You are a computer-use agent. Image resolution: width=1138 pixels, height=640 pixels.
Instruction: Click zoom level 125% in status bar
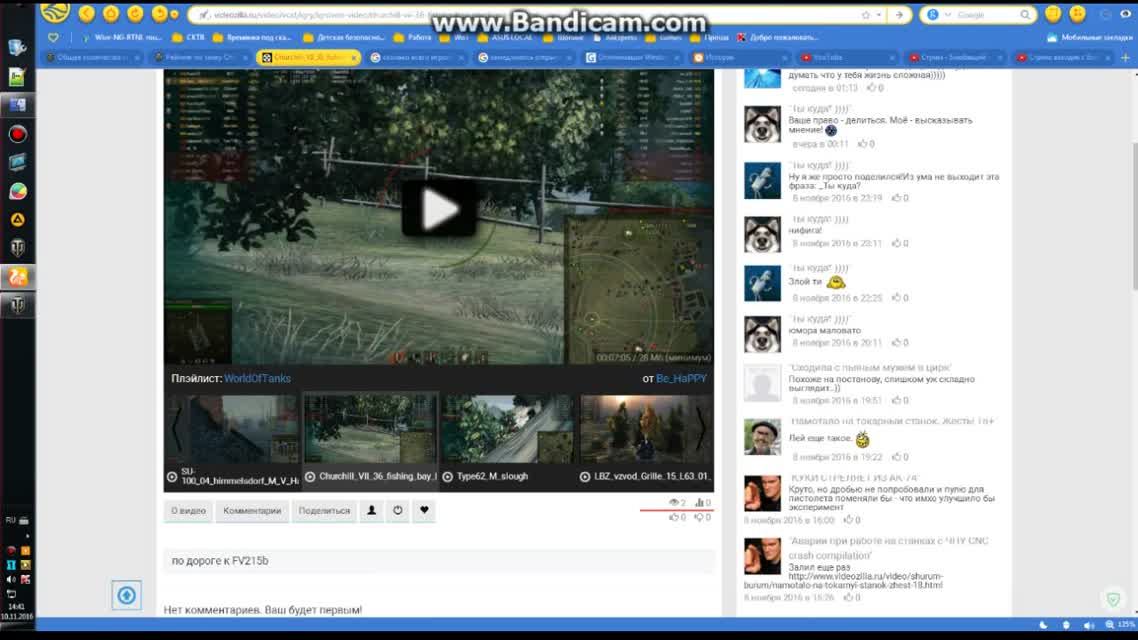pyautogui.click(x=1119, y=625)
